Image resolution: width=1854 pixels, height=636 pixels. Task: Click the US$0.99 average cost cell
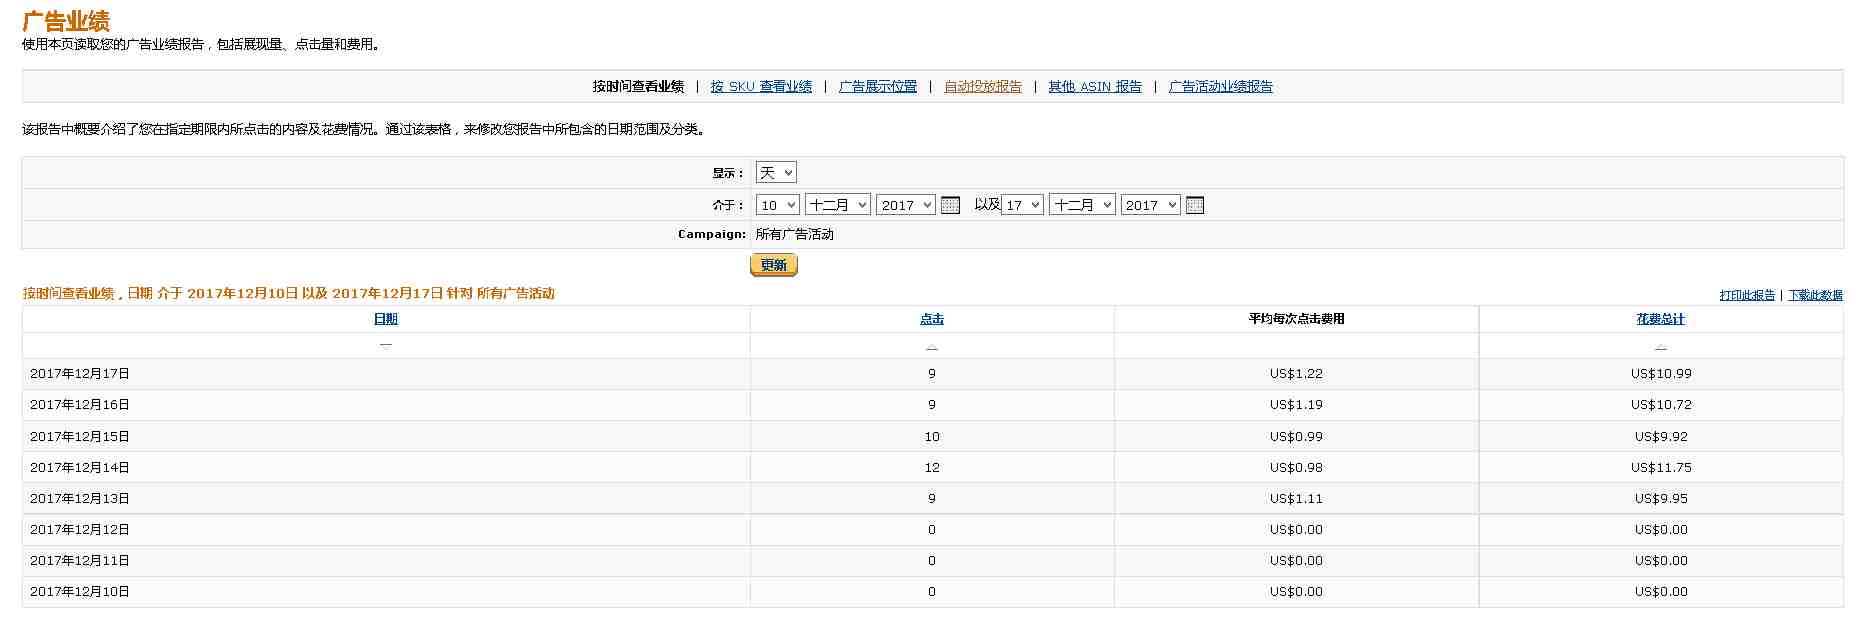click(x=1296, y=437)
